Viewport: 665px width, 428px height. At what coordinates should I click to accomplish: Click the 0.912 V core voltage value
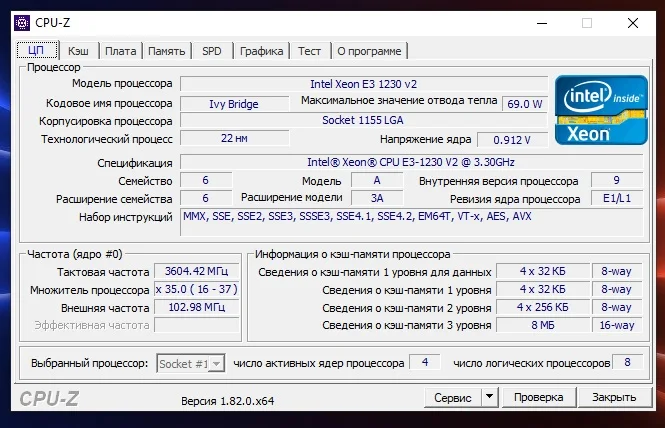[512, 140]
